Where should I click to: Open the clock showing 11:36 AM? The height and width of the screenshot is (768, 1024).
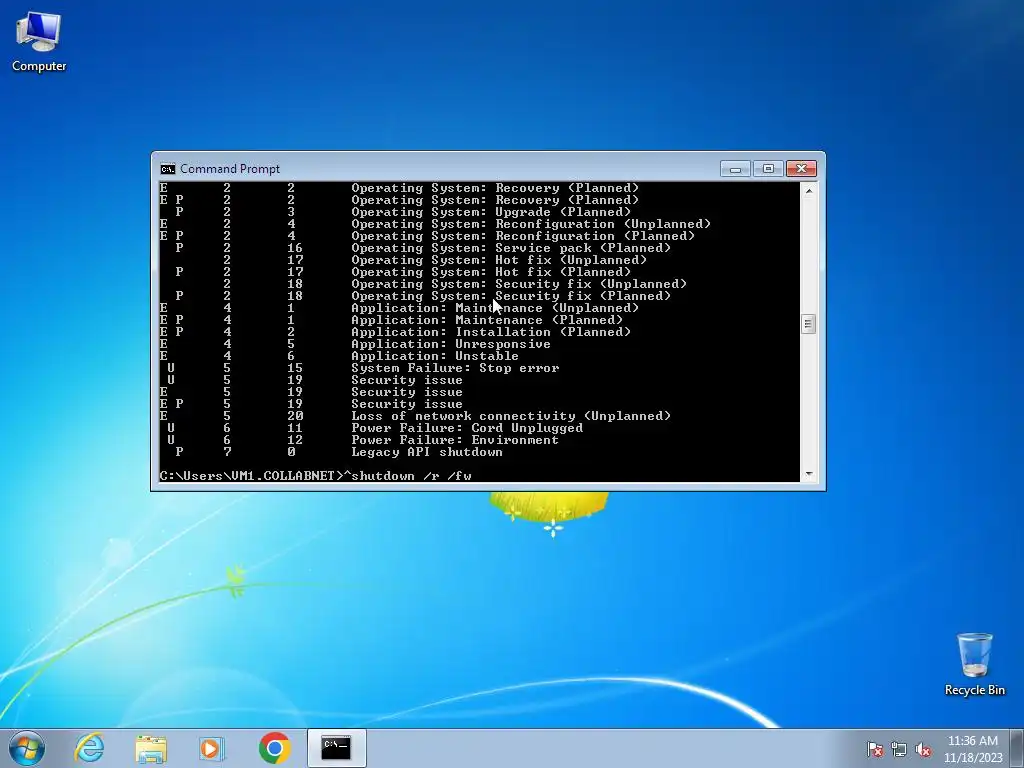click(x=972, y=741)
